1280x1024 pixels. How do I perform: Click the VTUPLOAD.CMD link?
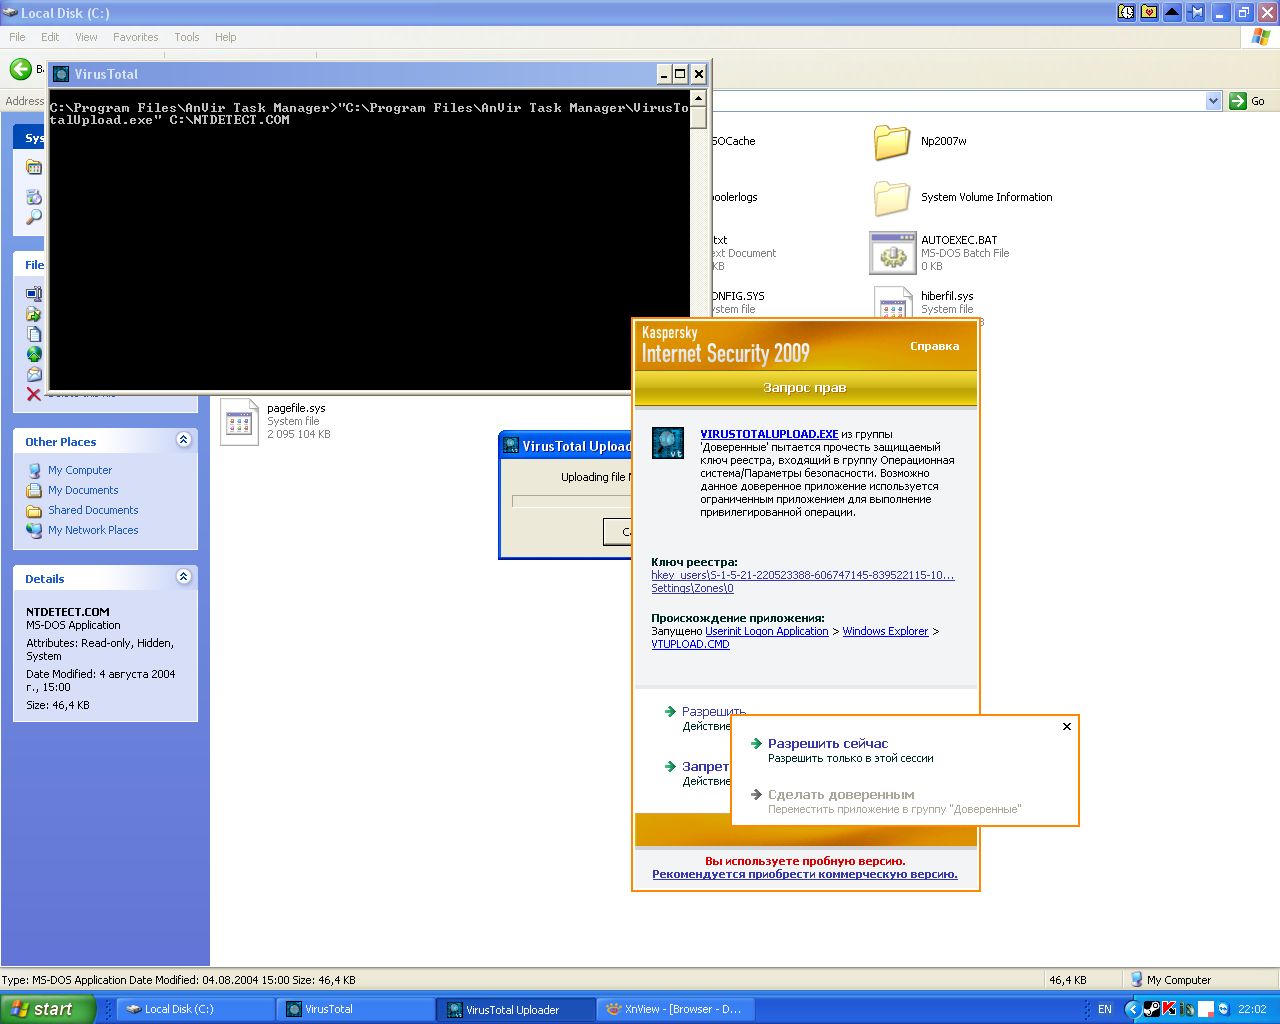pyautogui.click(x=690, y=645)
